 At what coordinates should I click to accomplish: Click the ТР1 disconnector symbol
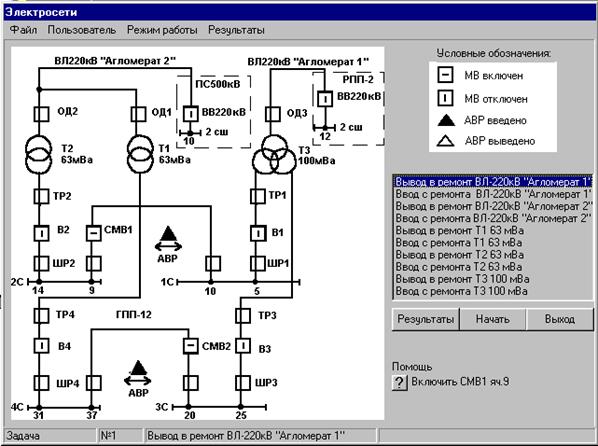tap(258, 196)
